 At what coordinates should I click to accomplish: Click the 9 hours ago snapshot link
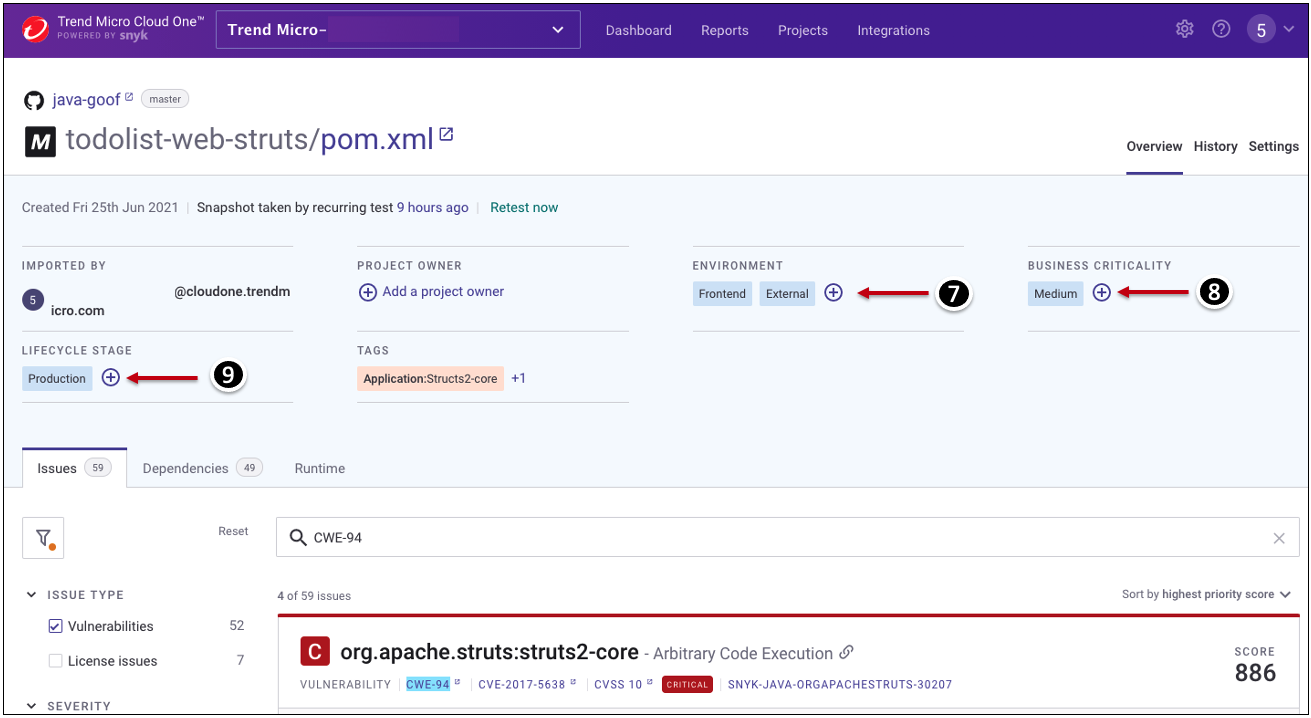pyautogui.click(x=432, y=208)
